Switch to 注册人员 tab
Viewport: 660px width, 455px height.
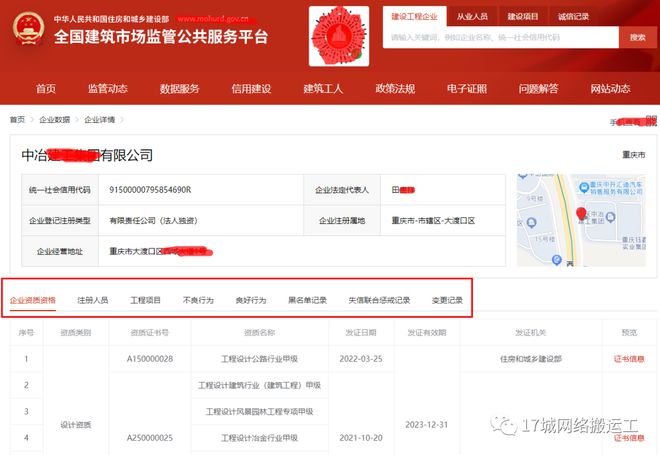point(93,300)
